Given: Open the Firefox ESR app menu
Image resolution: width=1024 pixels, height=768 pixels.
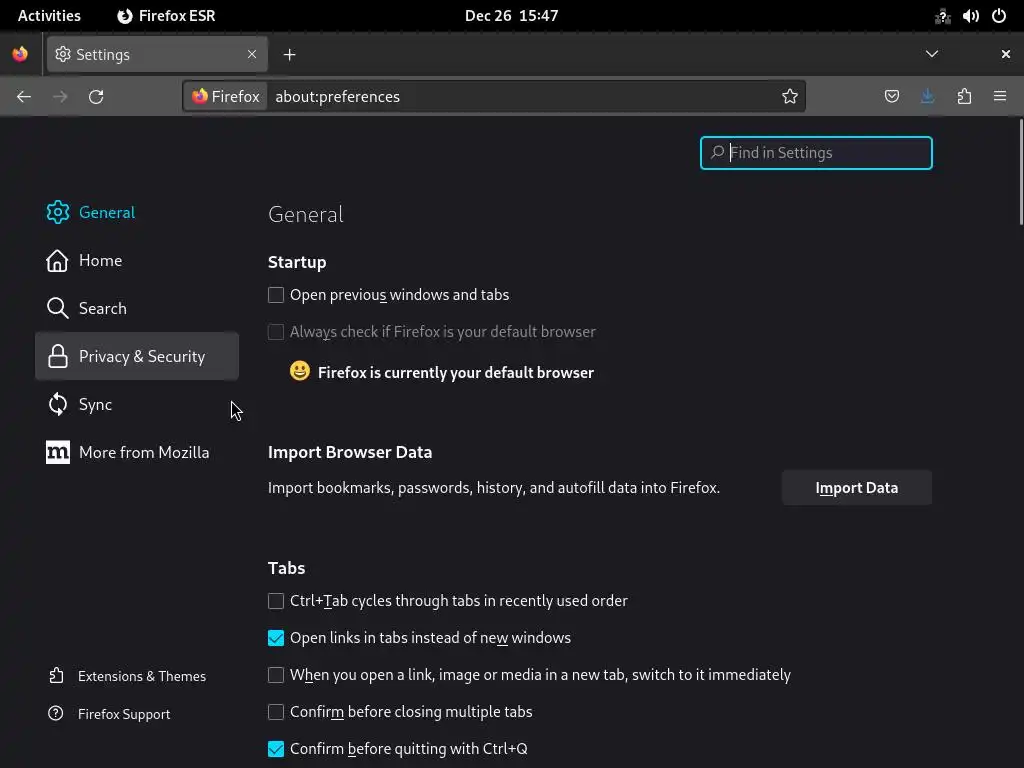Looking at the screenshot, I should pyautogui.click(x=166, y=16).
